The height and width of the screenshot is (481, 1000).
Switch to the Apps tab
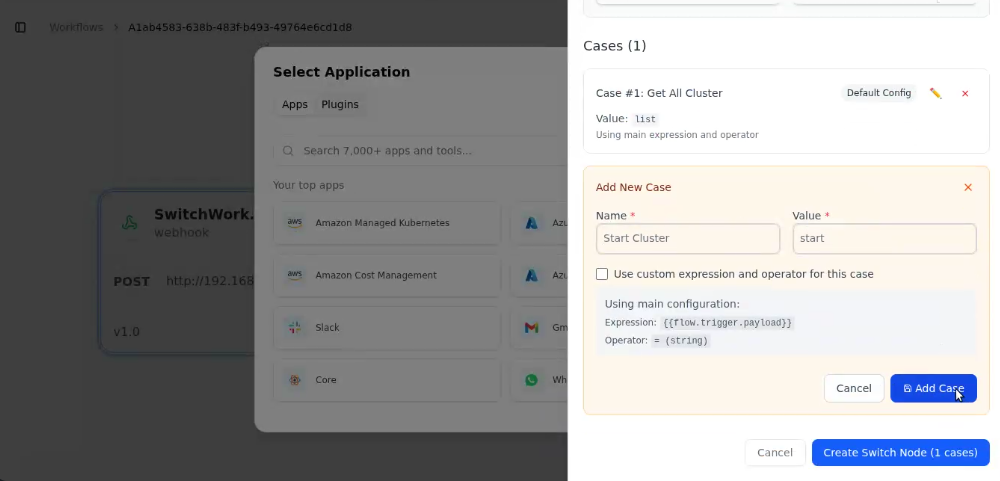(x=295, y=104)
